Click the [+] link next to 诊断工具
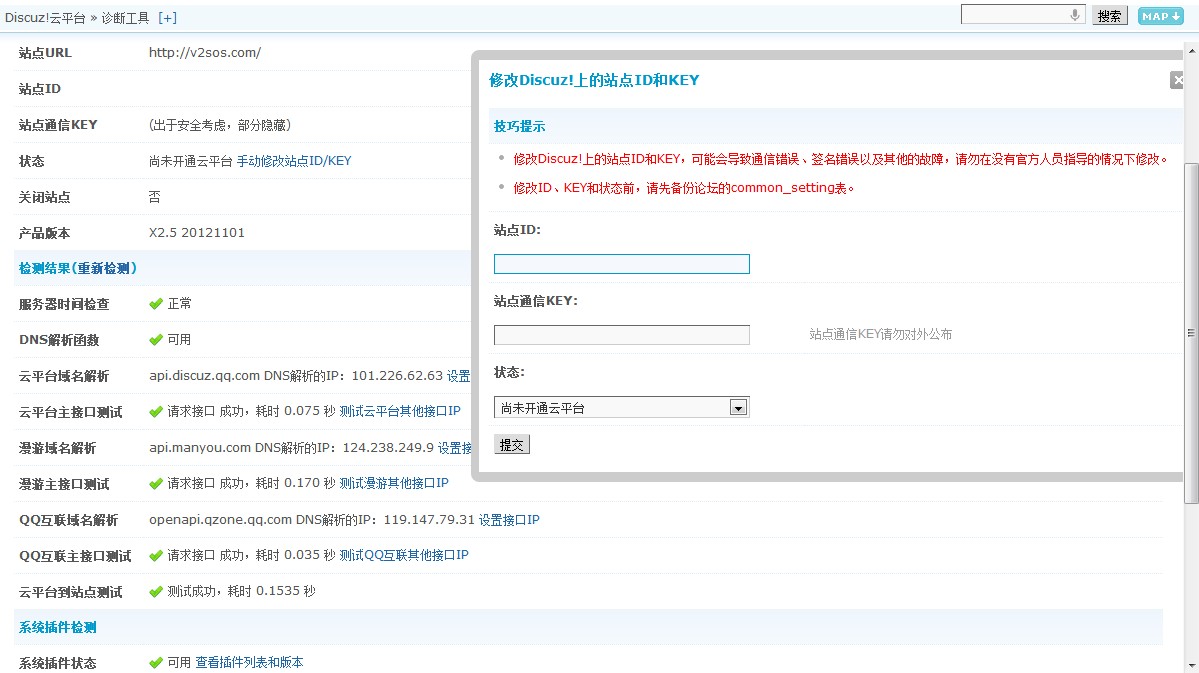 (167, 18)
